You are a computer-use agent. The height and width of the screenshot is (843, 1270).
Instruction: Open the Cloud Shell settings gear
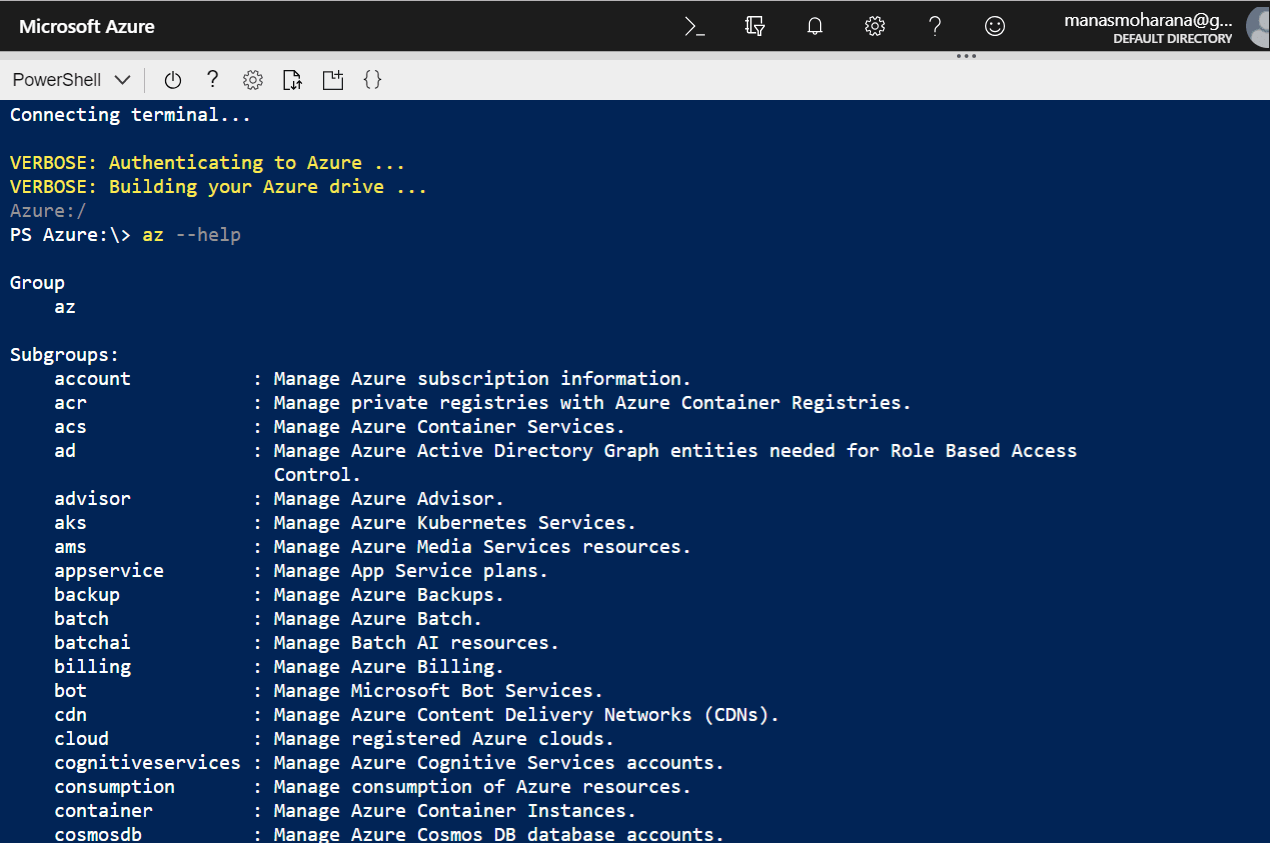pyautogui.click(x=252, y=80)
